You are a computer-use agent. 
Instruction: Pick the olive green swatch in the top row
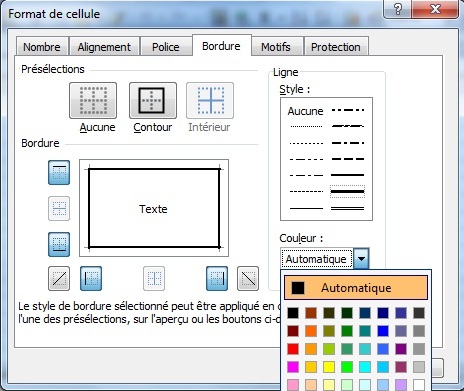pyautogui.click(x=329, y=313)
